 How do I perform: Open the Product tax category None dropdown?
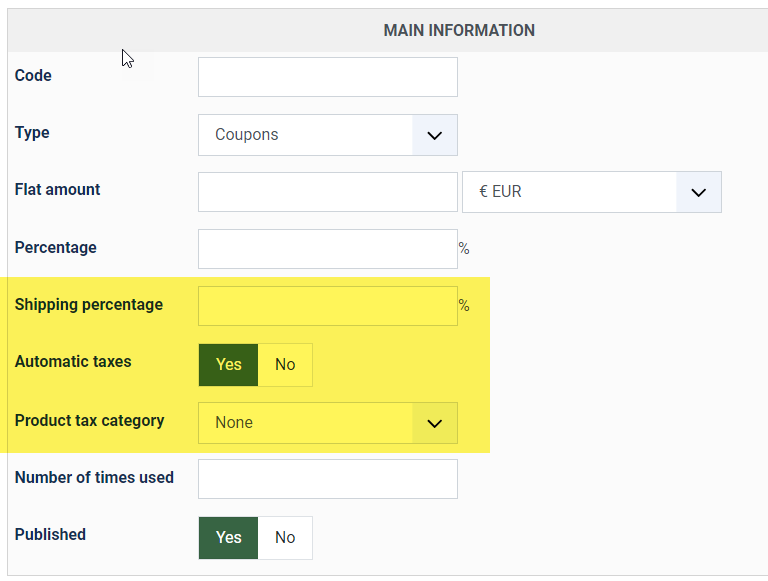point(305,423)
